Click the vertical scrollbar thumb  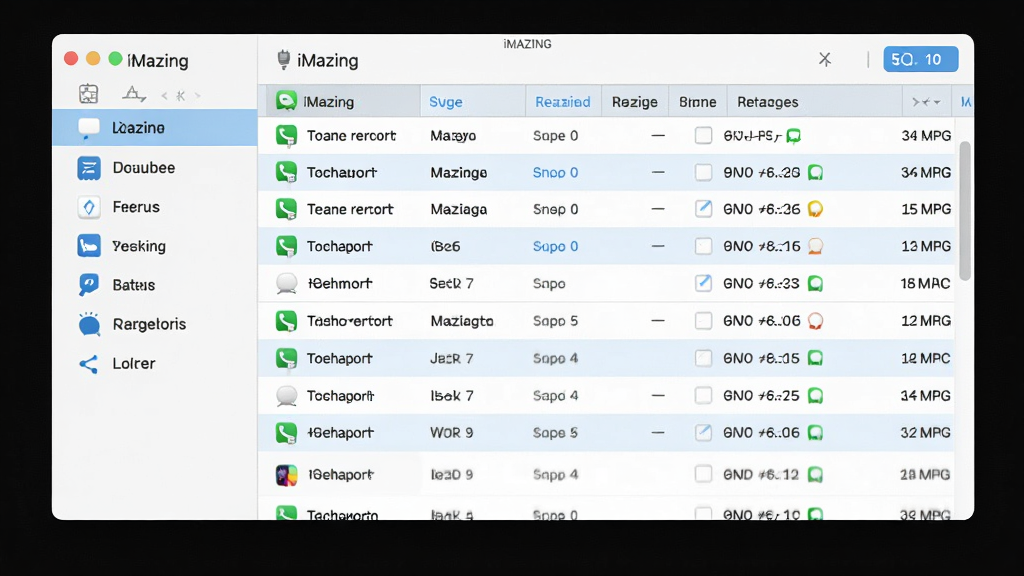pyautogui.click(x=965, y=210)
